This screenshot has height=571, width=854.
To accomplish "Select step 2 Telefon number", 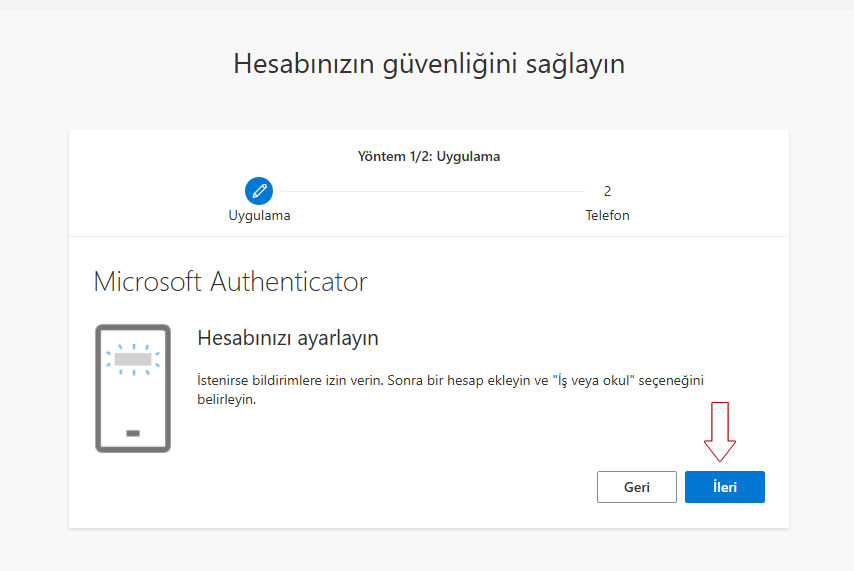I will pyautogui.click(x=607, y=191).
